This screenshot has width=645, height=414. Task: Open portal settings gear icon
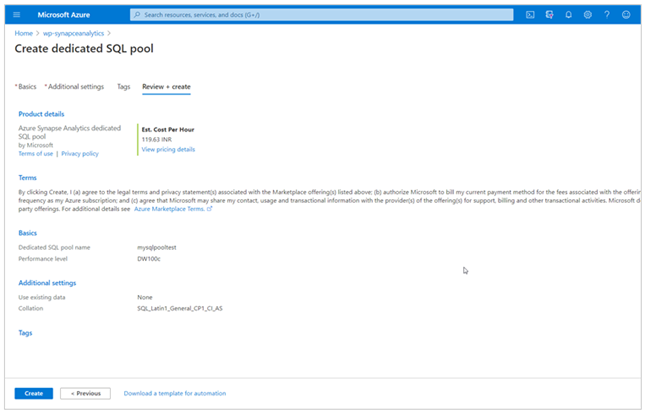588,15
